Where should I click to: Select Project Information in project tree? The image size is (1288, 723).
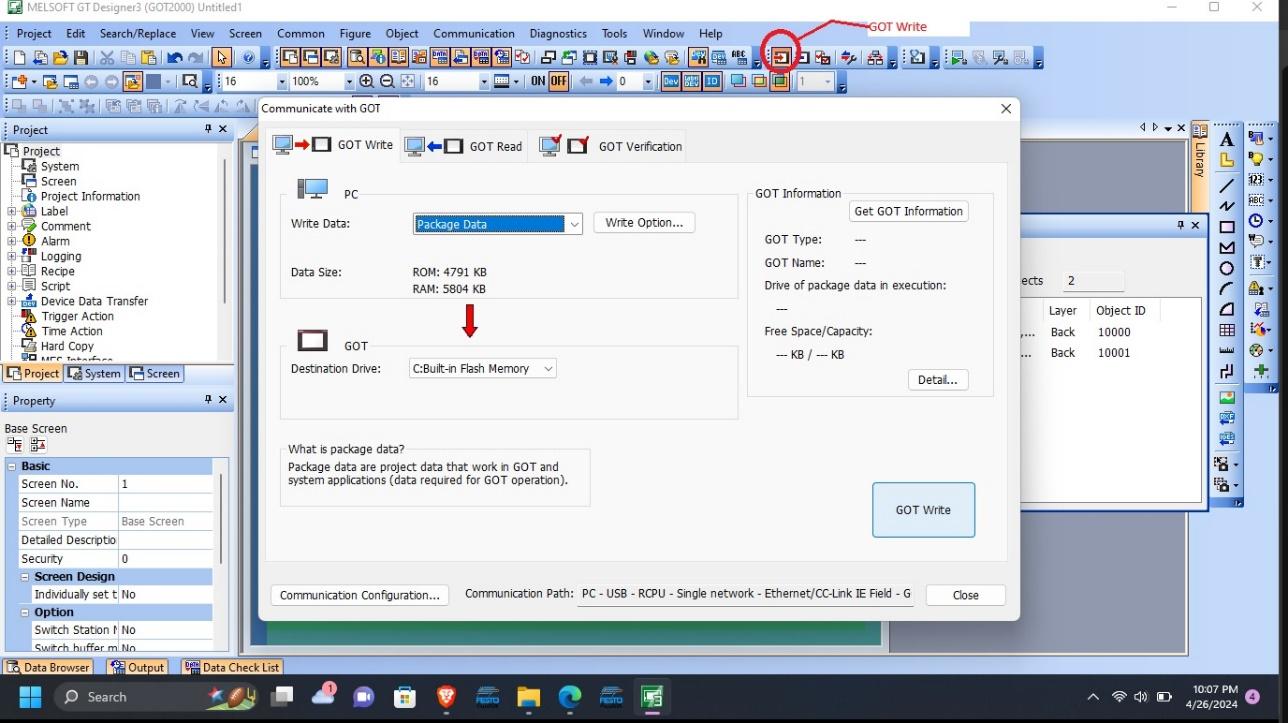click(x=90, y=196)
